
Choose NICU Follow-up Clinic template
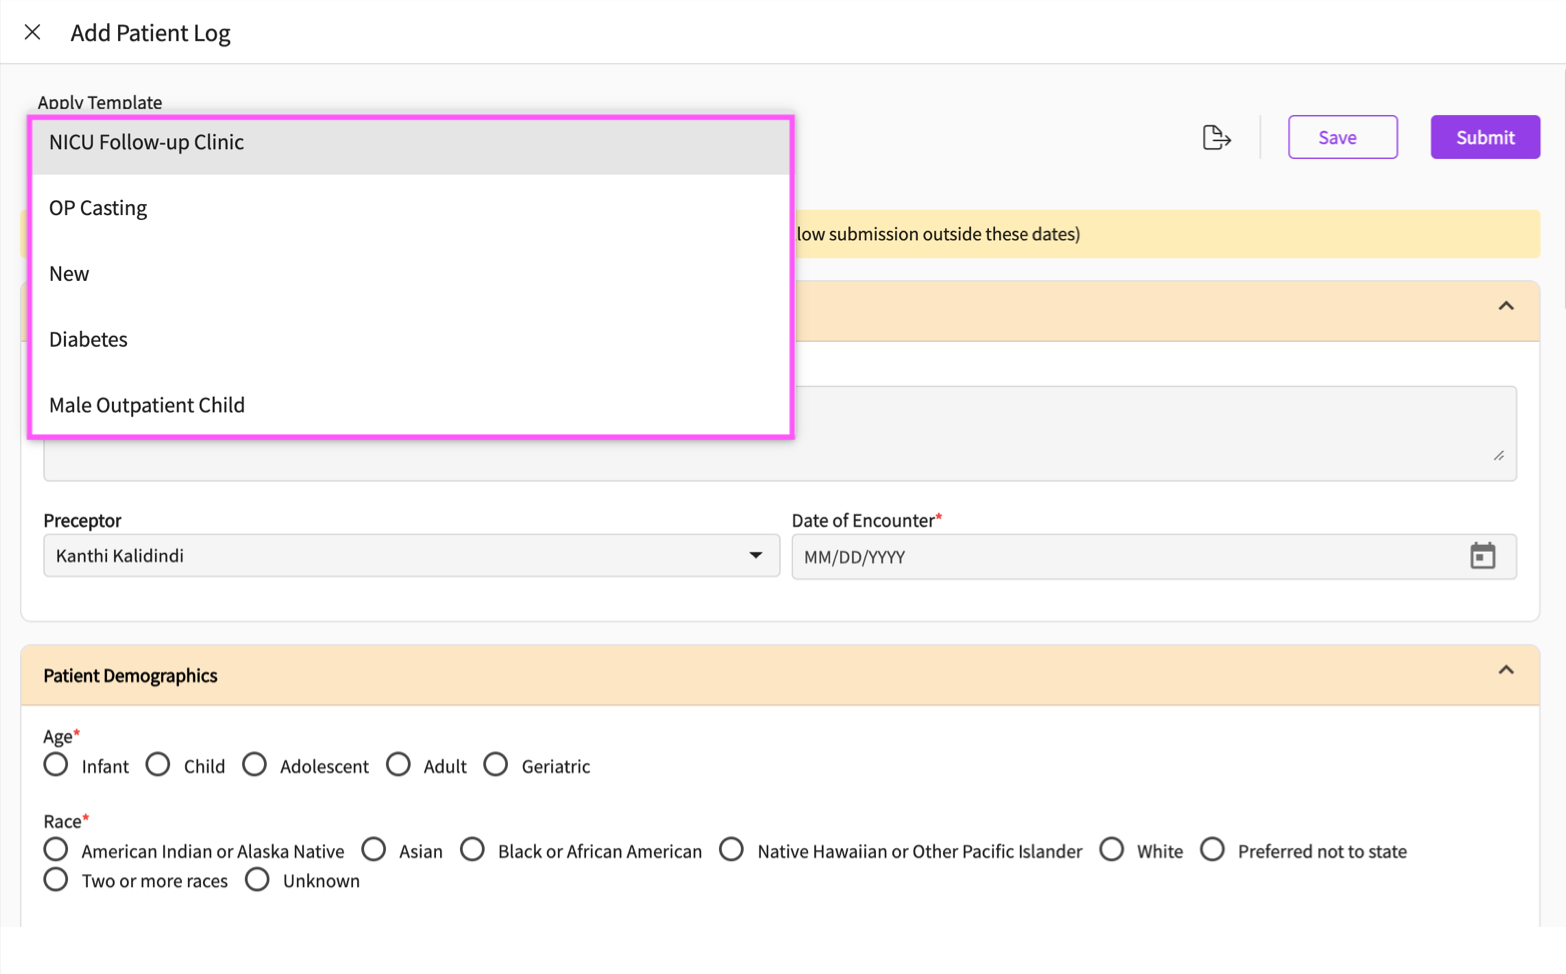tap(146, 142)
